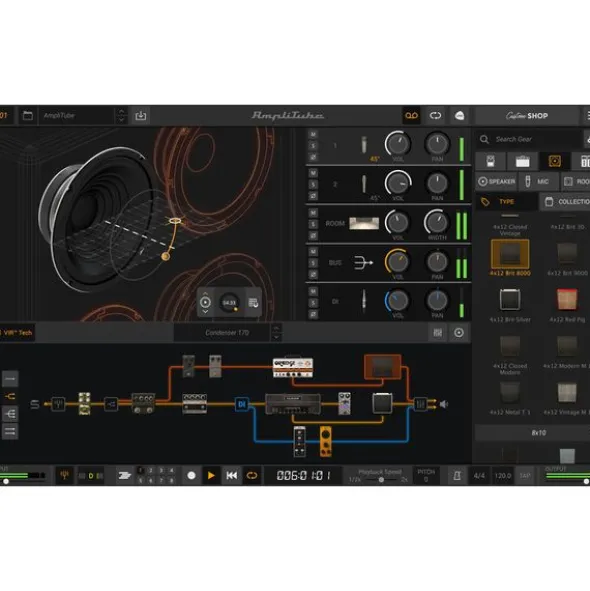
Task: Select the yellow-green pedal in signal chain
Action: point(84,404)
